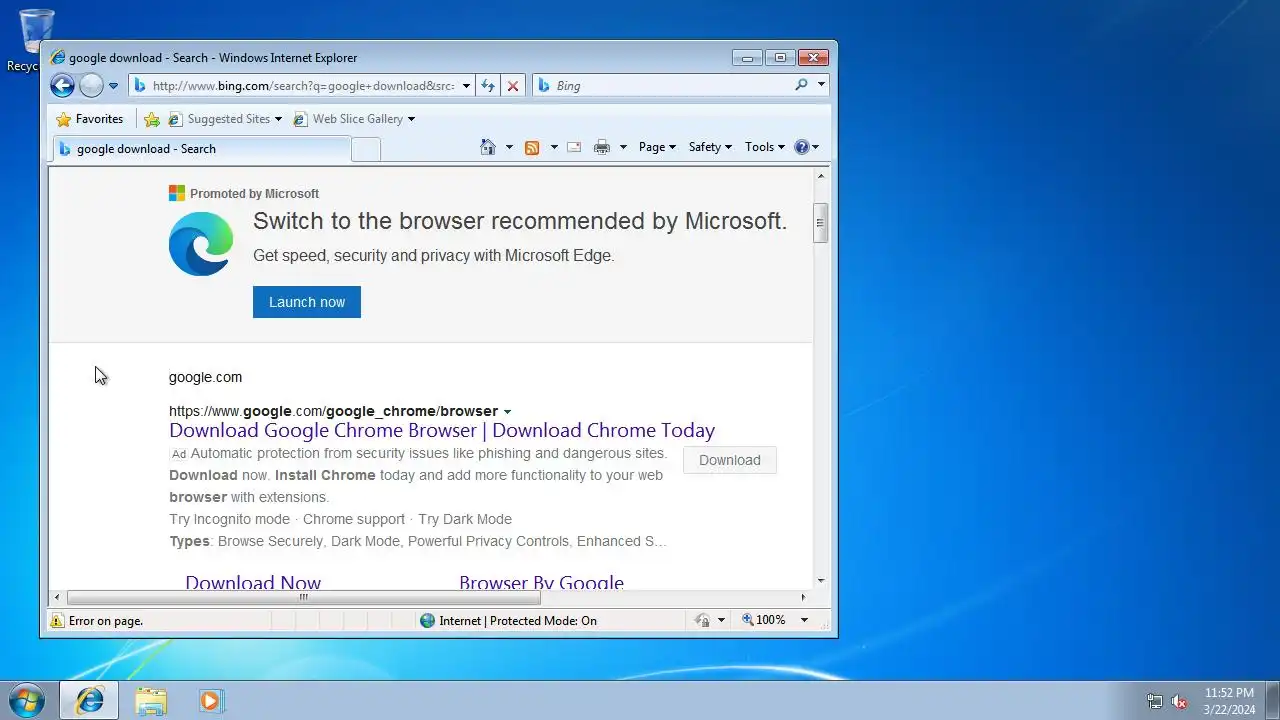This screenshot has height=720, width=1280.
Task: Stop loading with the red X icon
Action: pos(513,86)
